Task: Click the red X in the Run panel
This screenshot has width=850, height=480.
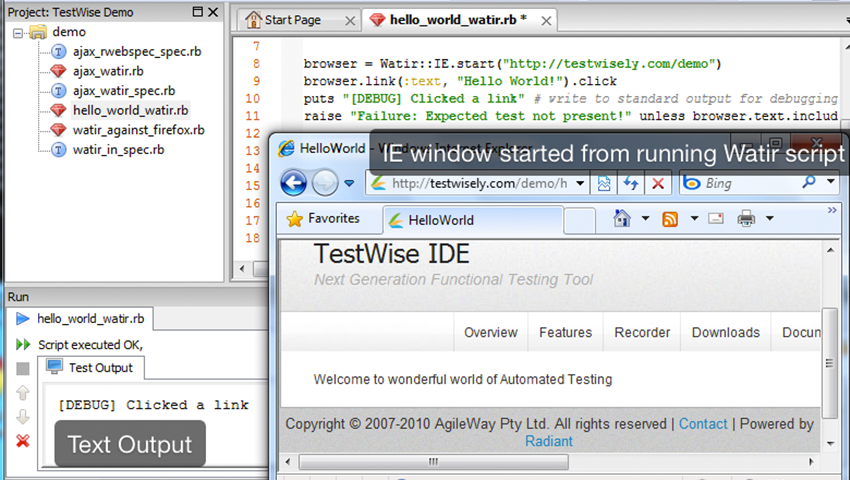Action: click(x=23, y=441)
